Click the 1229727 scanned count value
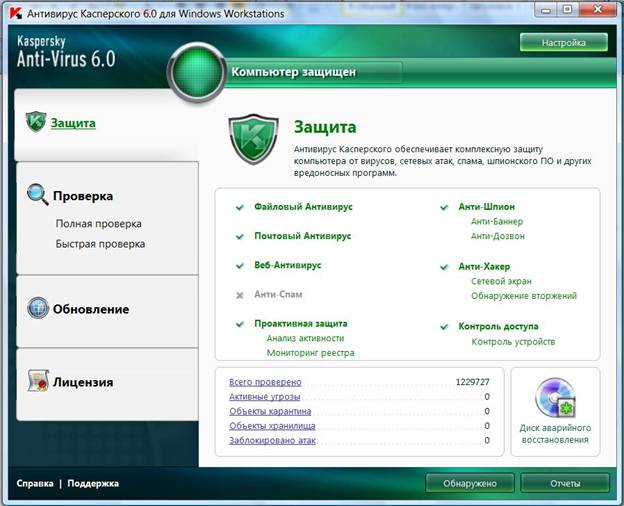The image size is (624, 506). [x=472, y=382]
